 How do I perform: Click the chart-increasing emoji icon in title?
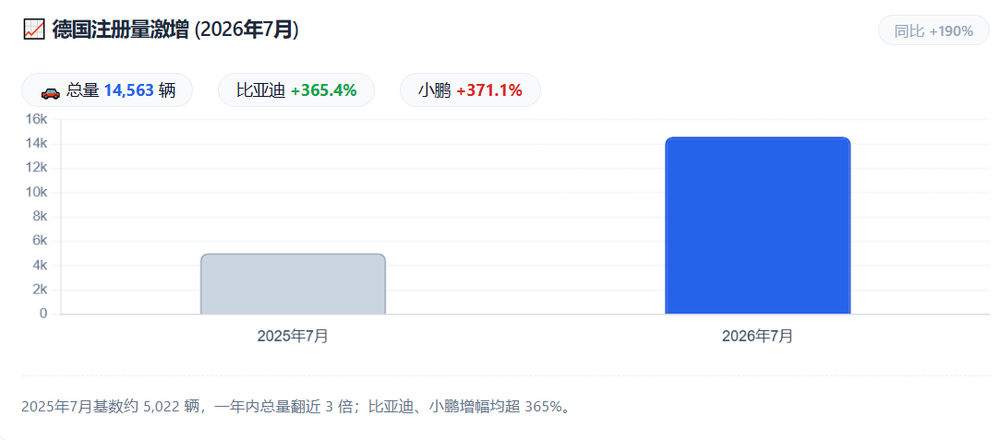coord(33,29)
